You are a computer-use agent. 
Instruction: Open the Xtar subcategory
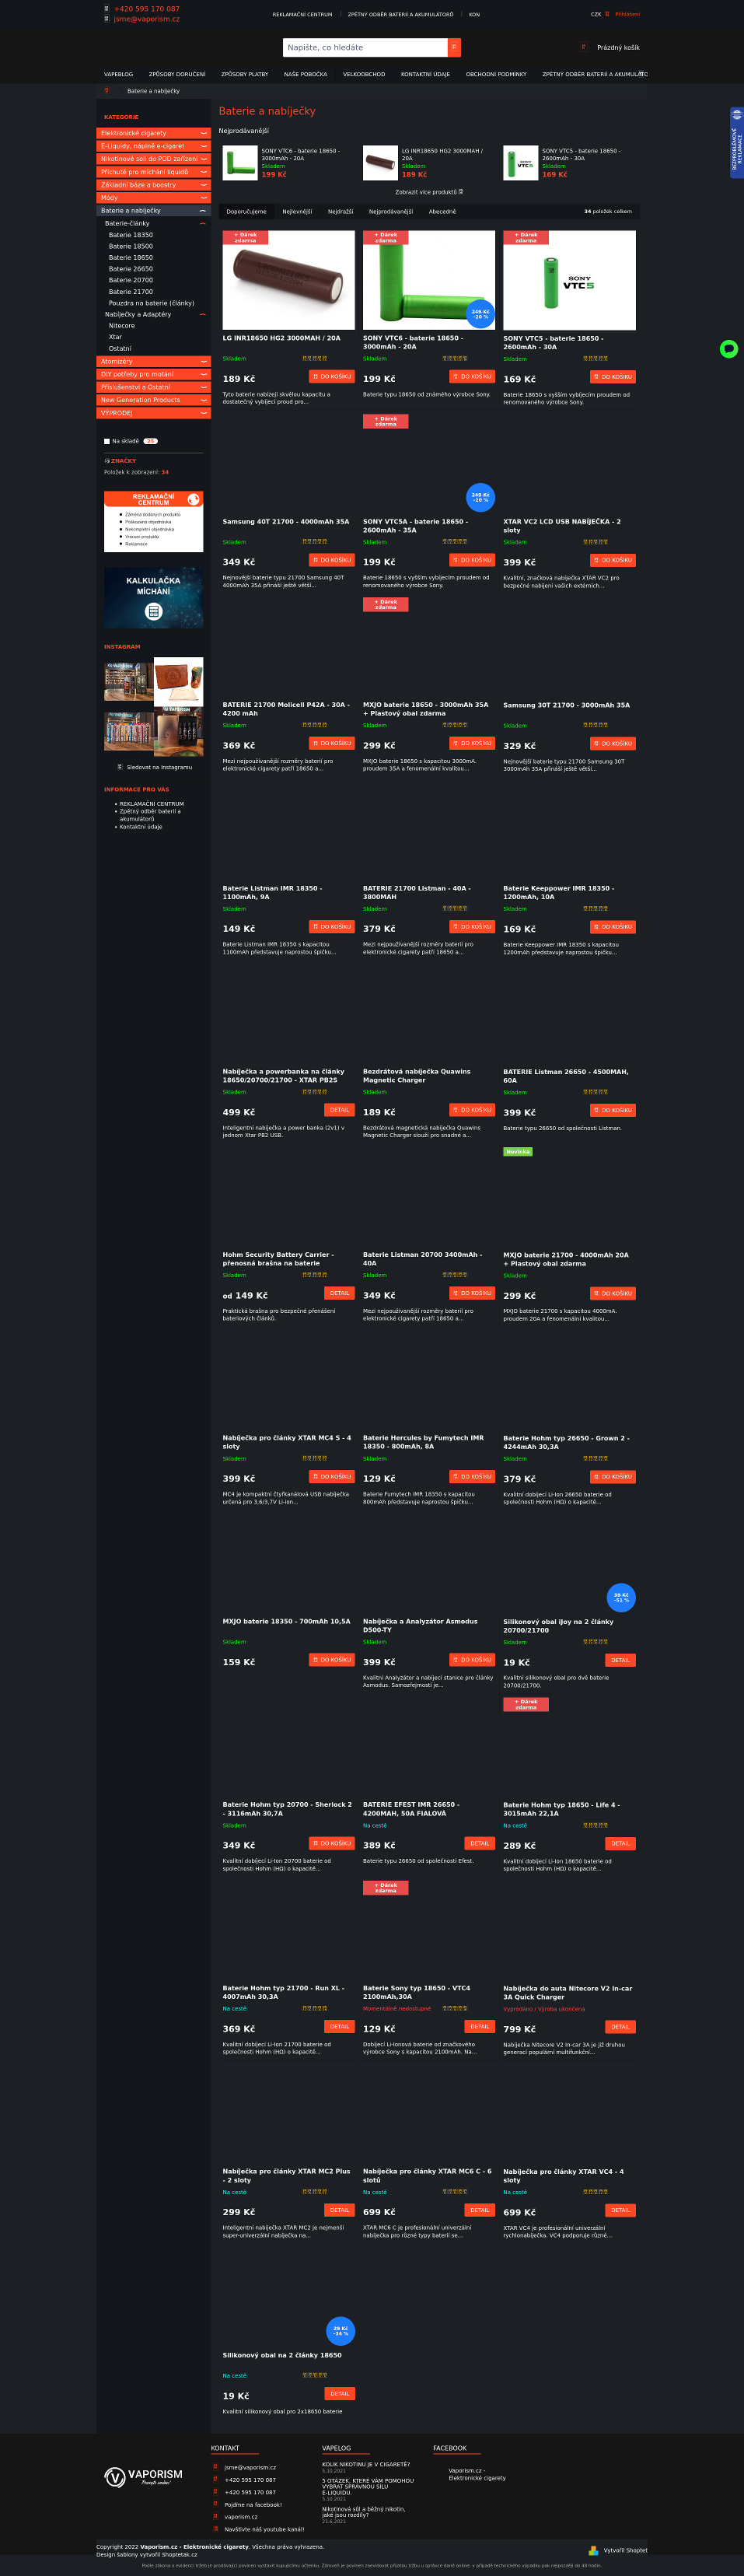tap(115, 337)
